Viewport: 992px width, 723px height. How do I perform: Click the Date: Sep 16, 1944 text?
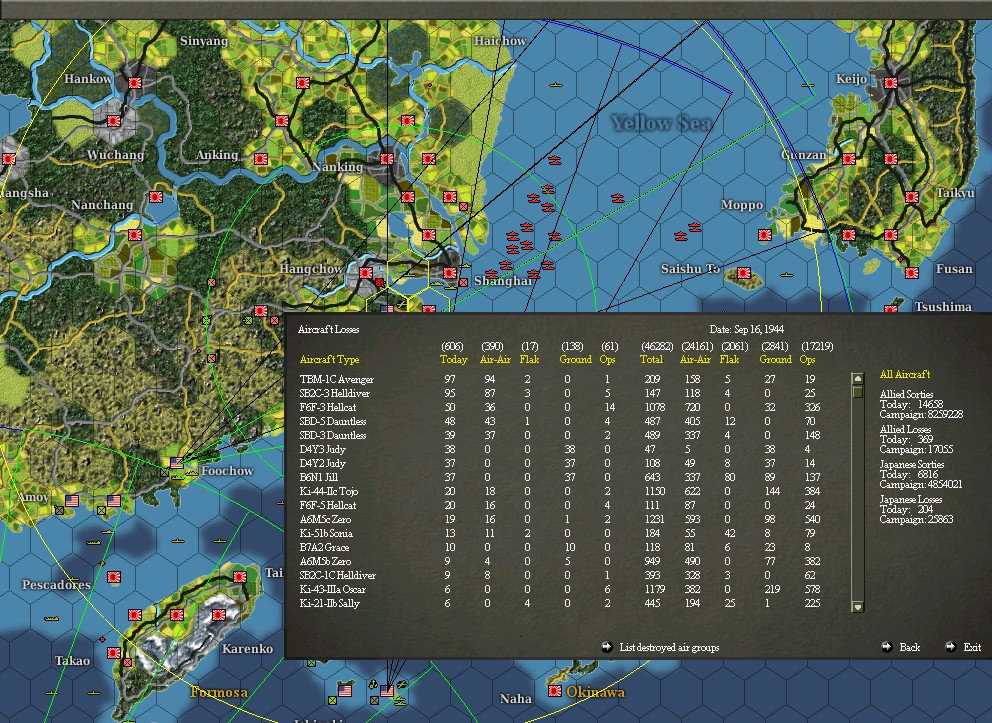[747, 329]
